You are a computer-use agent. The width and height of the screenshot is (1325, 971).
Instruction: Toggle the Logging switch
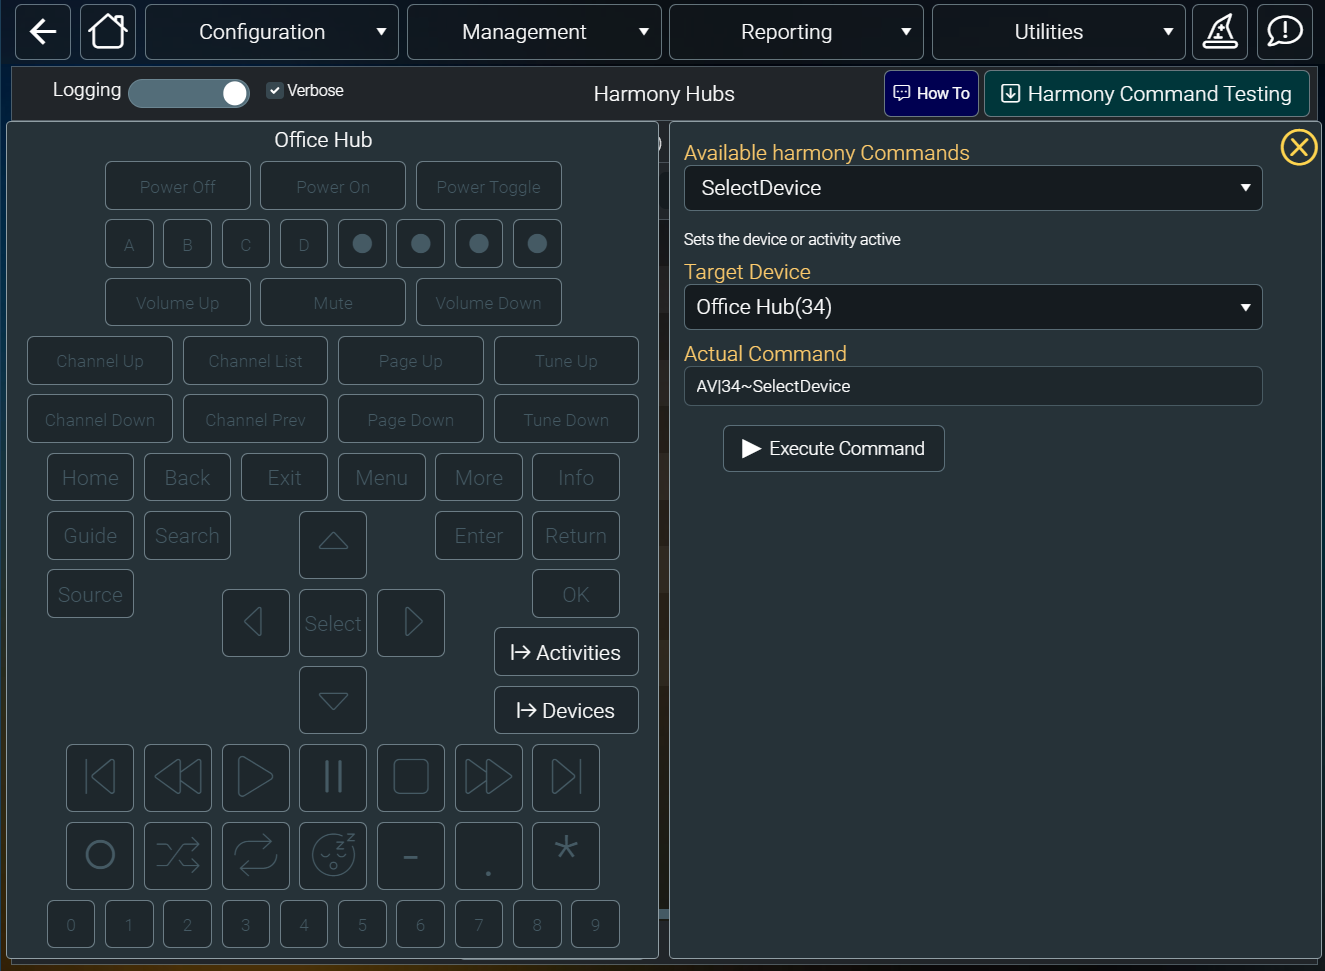(x=189, y=93)
